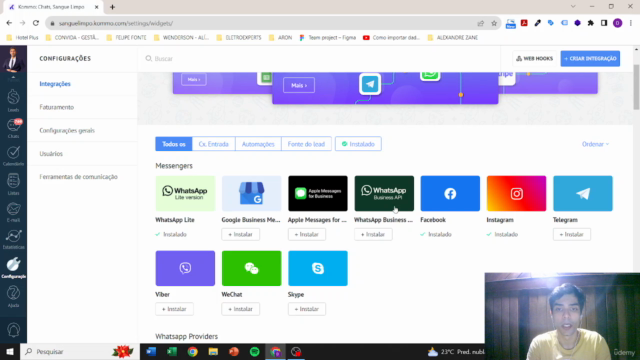
Task: Open Ferramentas de comunicação menu item
Action: 78,177
